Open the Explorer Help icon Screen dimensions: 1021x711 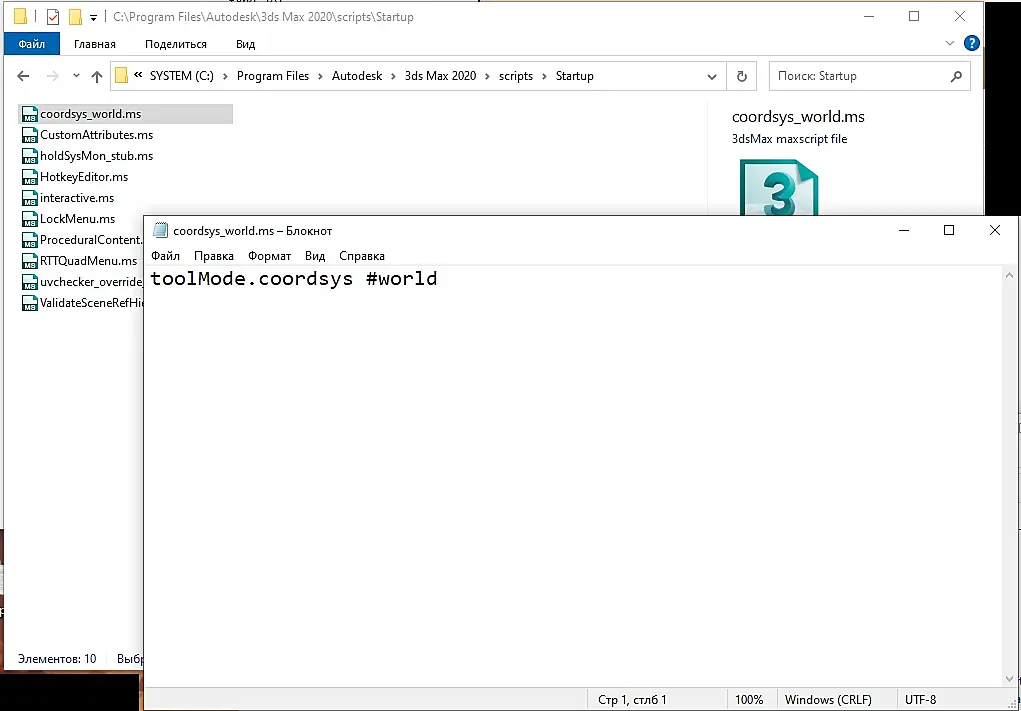[x=972, y=44]
